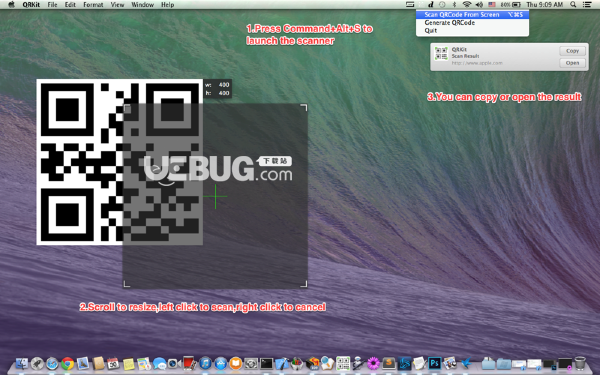
Task: Click the http://www.apple.com scan result text
Action: click(x=477, y=63)
